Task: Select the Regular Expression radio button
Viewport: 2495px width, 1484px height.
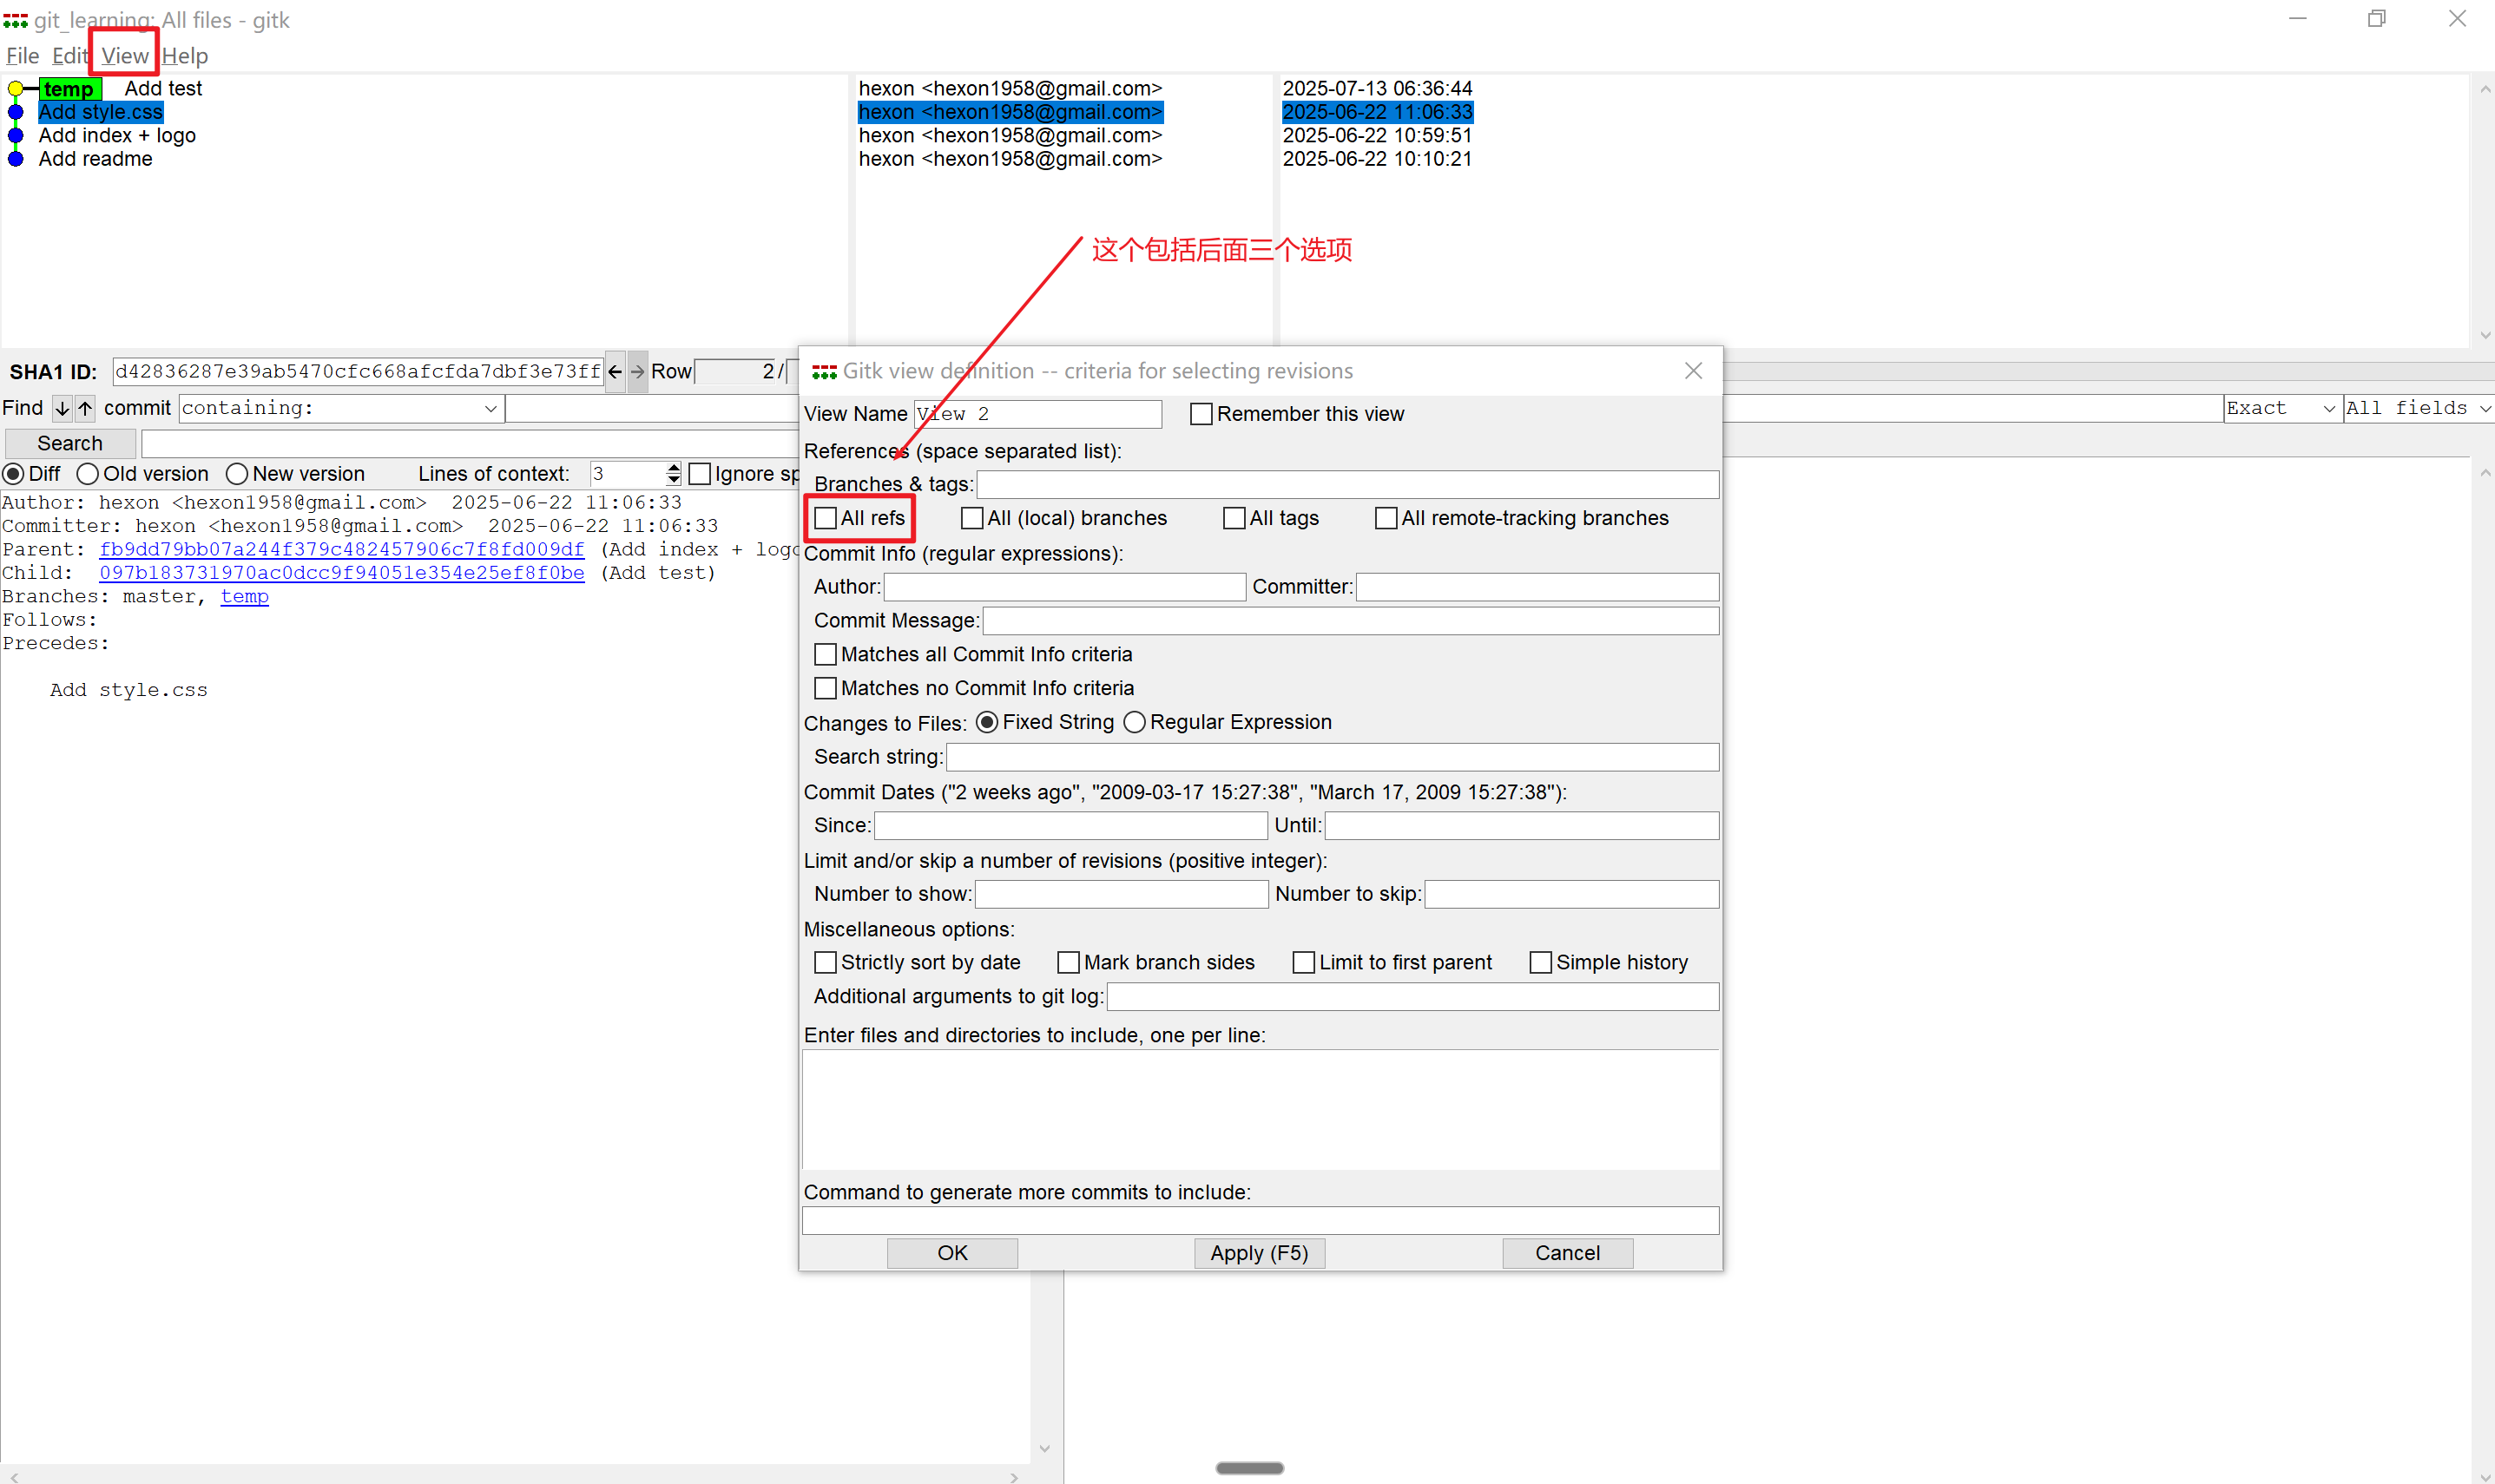Action: 1134,722
